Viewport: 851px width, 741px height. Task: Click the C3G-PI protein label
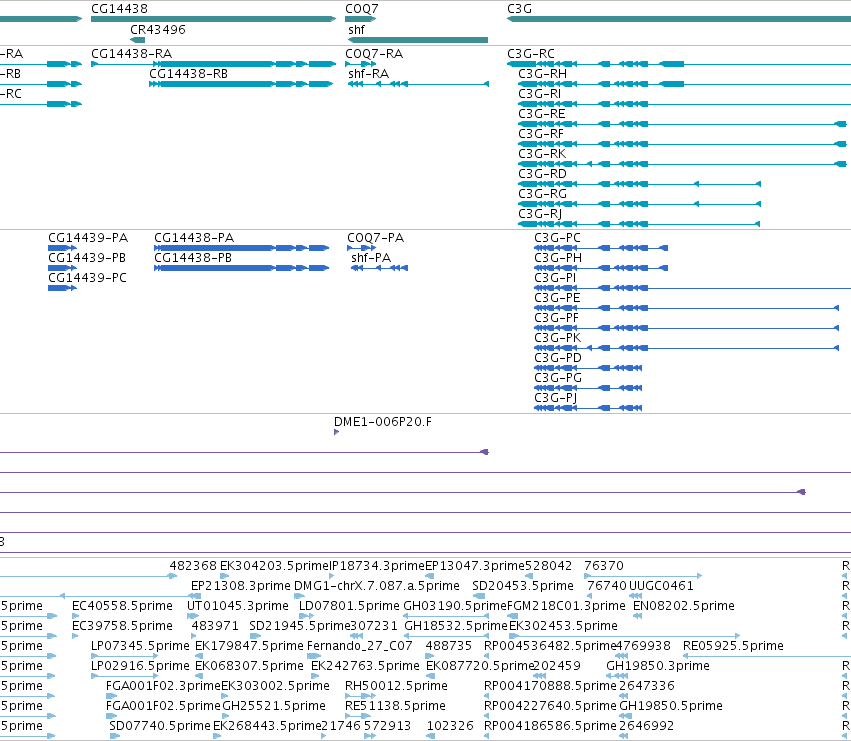pos(555,278)
